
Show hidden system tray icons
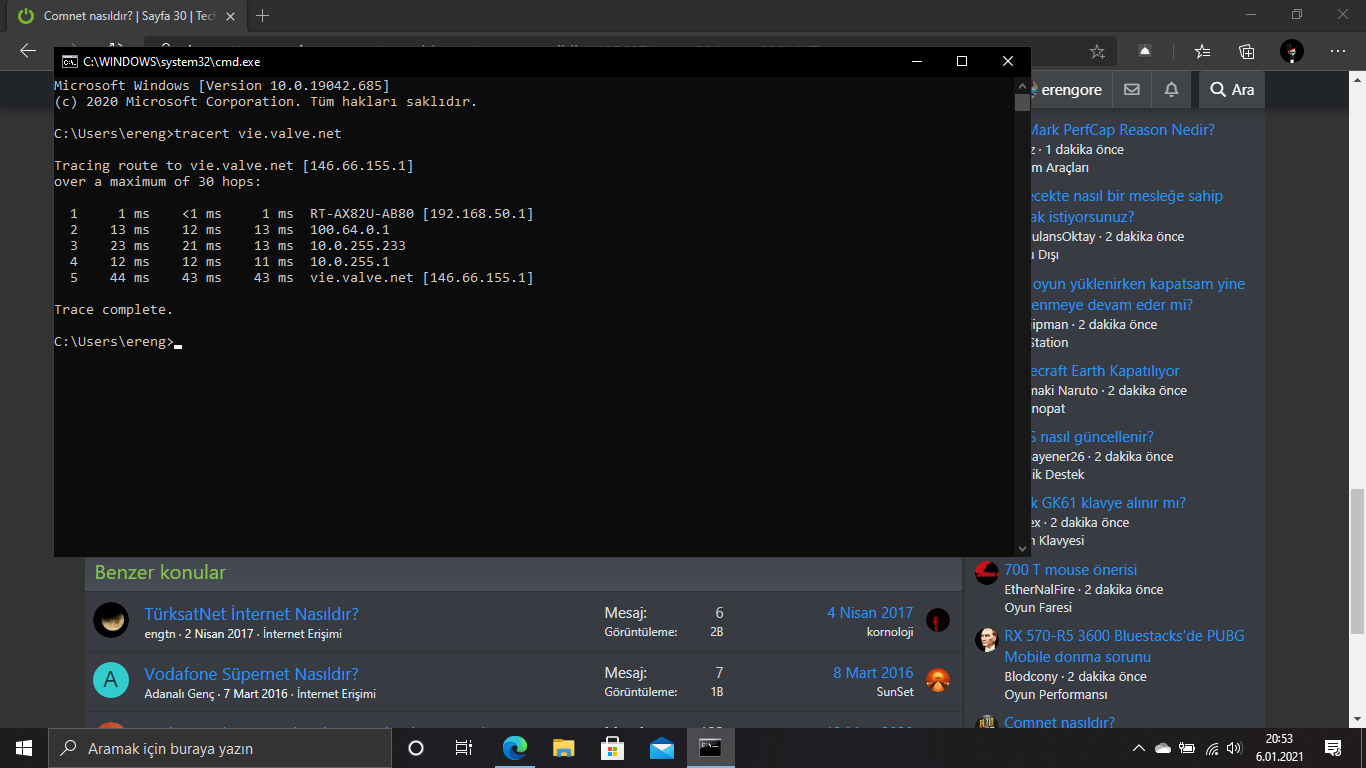pyautogui.click(x=1138, y=748)
